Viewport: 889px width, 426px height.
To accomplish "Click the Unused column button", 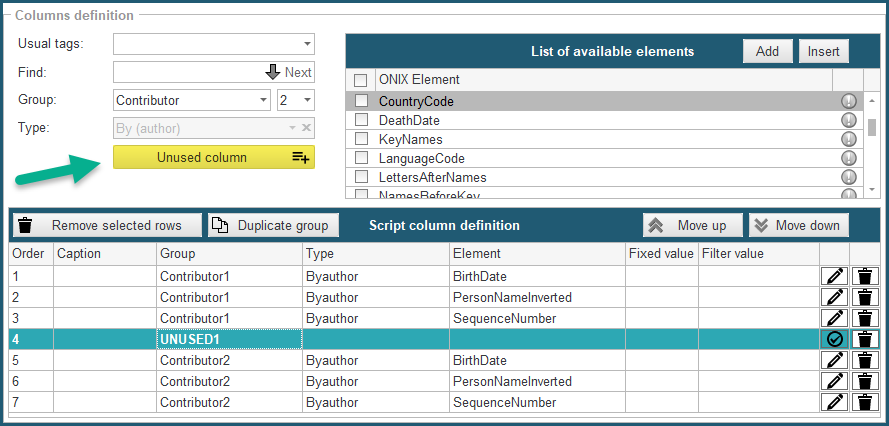I will pyautogui.click(x=214, y=157).
